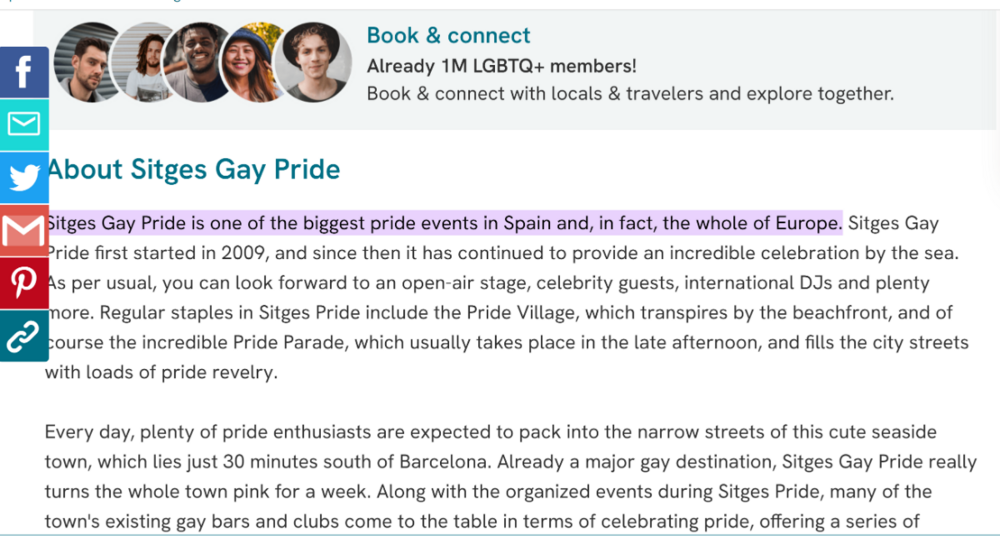Image resolution: width=1000 pixels, height=554 pixels.
Task: Open the "Book & connect" link
Action: 448,36
